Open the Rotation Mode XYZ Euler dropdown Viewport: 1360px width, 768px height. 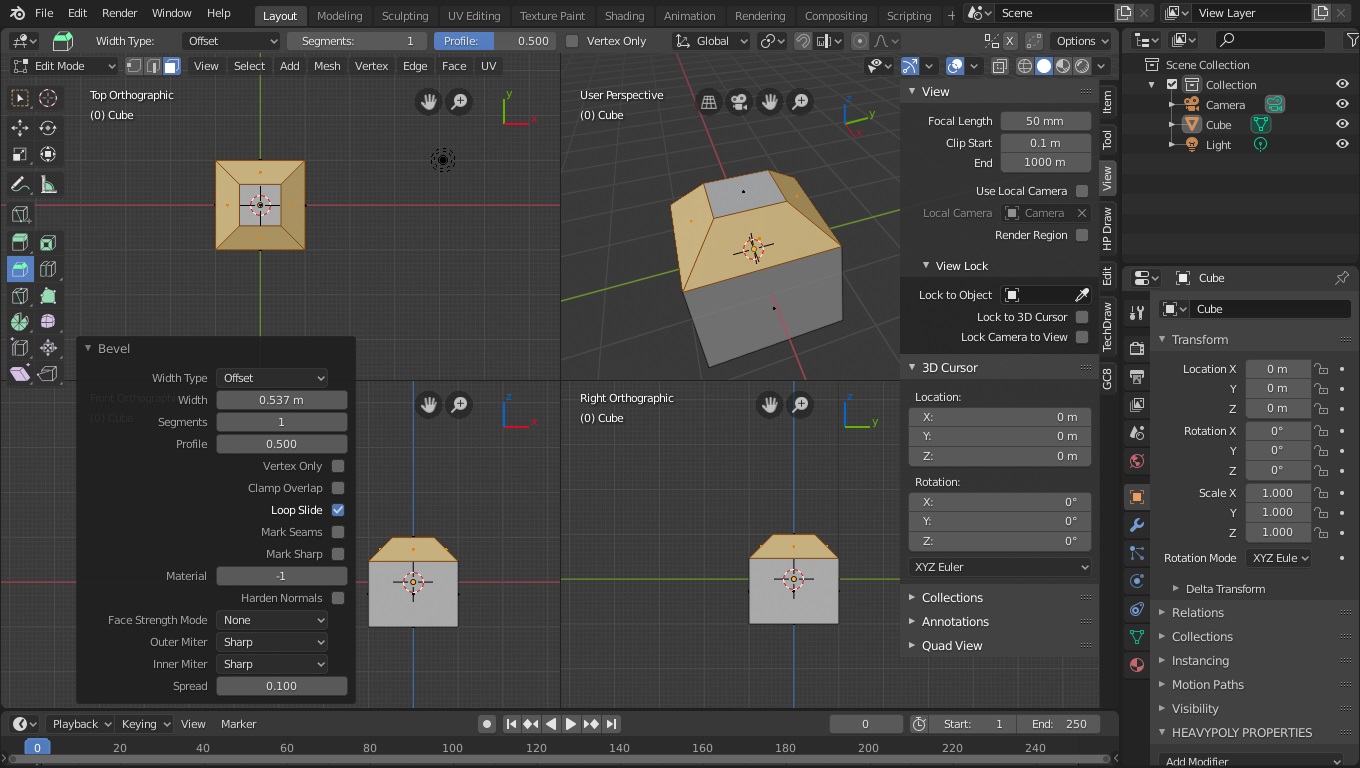[1279, 558]
